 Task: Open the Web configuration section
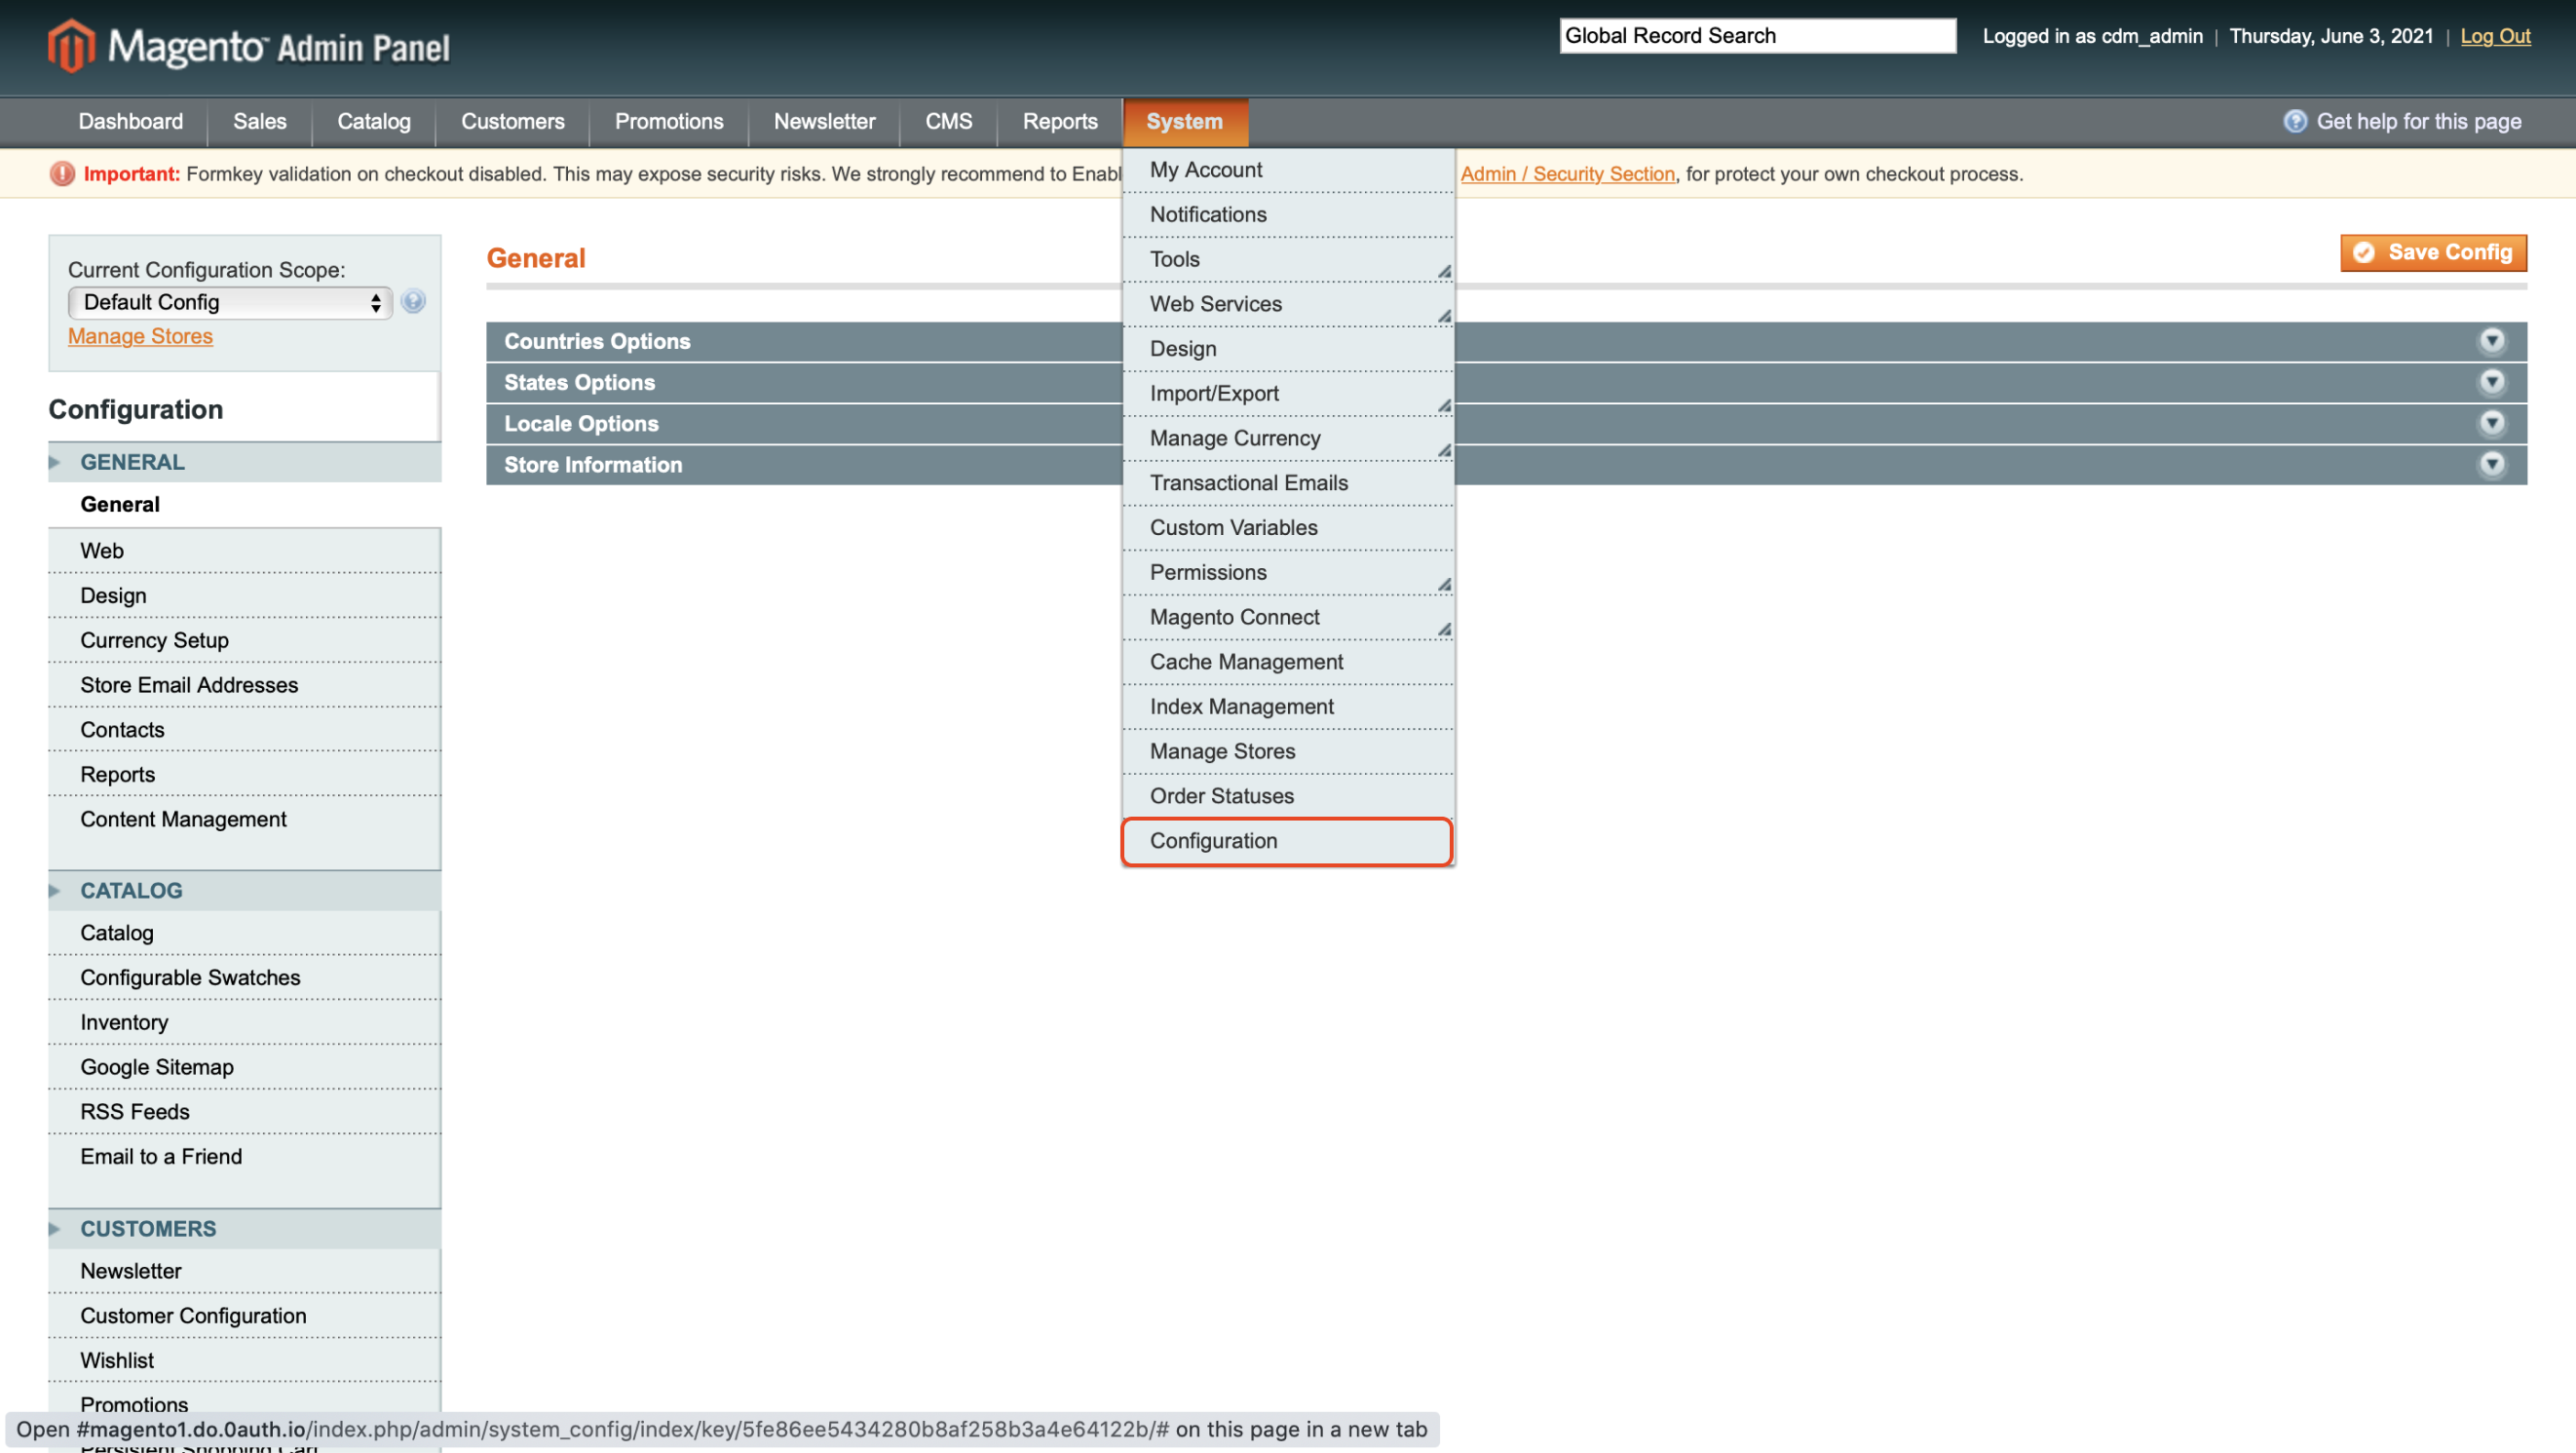(244, 551)
